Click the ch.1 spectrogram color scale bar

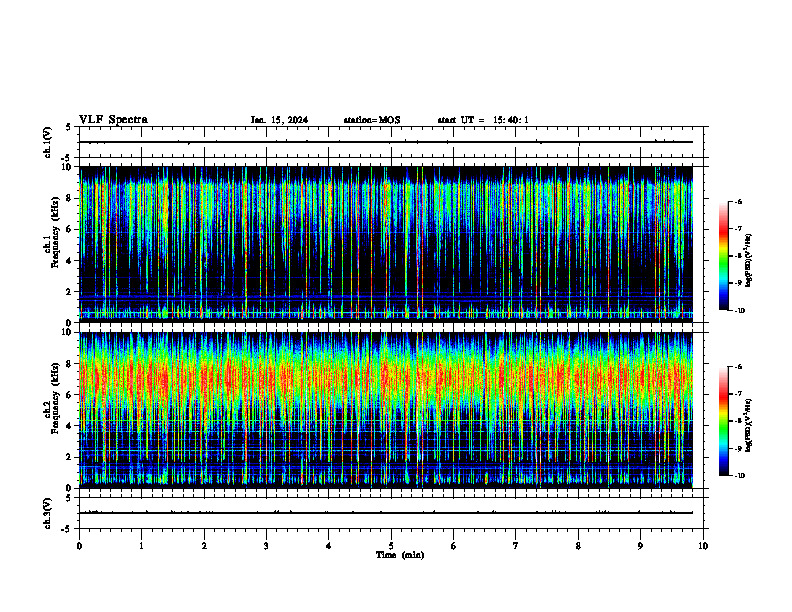click(723, 256)
